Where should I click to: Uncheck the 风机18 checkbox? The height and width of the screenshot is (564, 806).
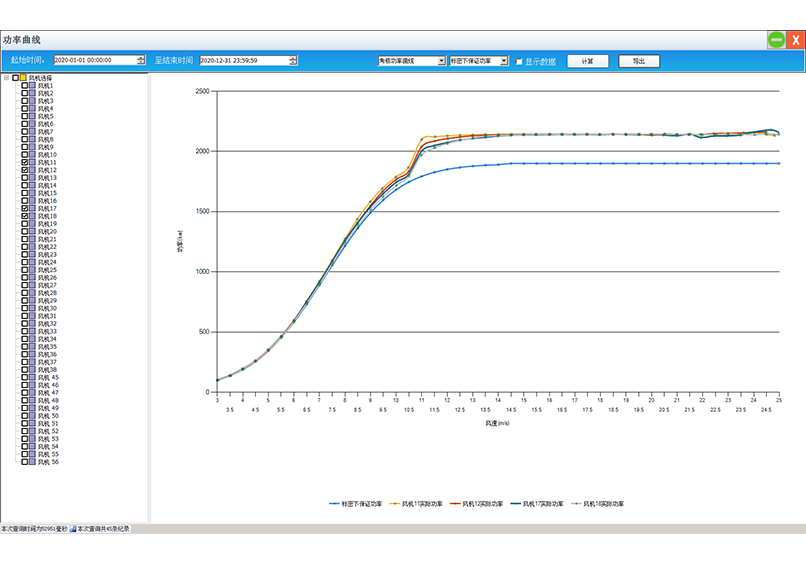pos(25,216)
